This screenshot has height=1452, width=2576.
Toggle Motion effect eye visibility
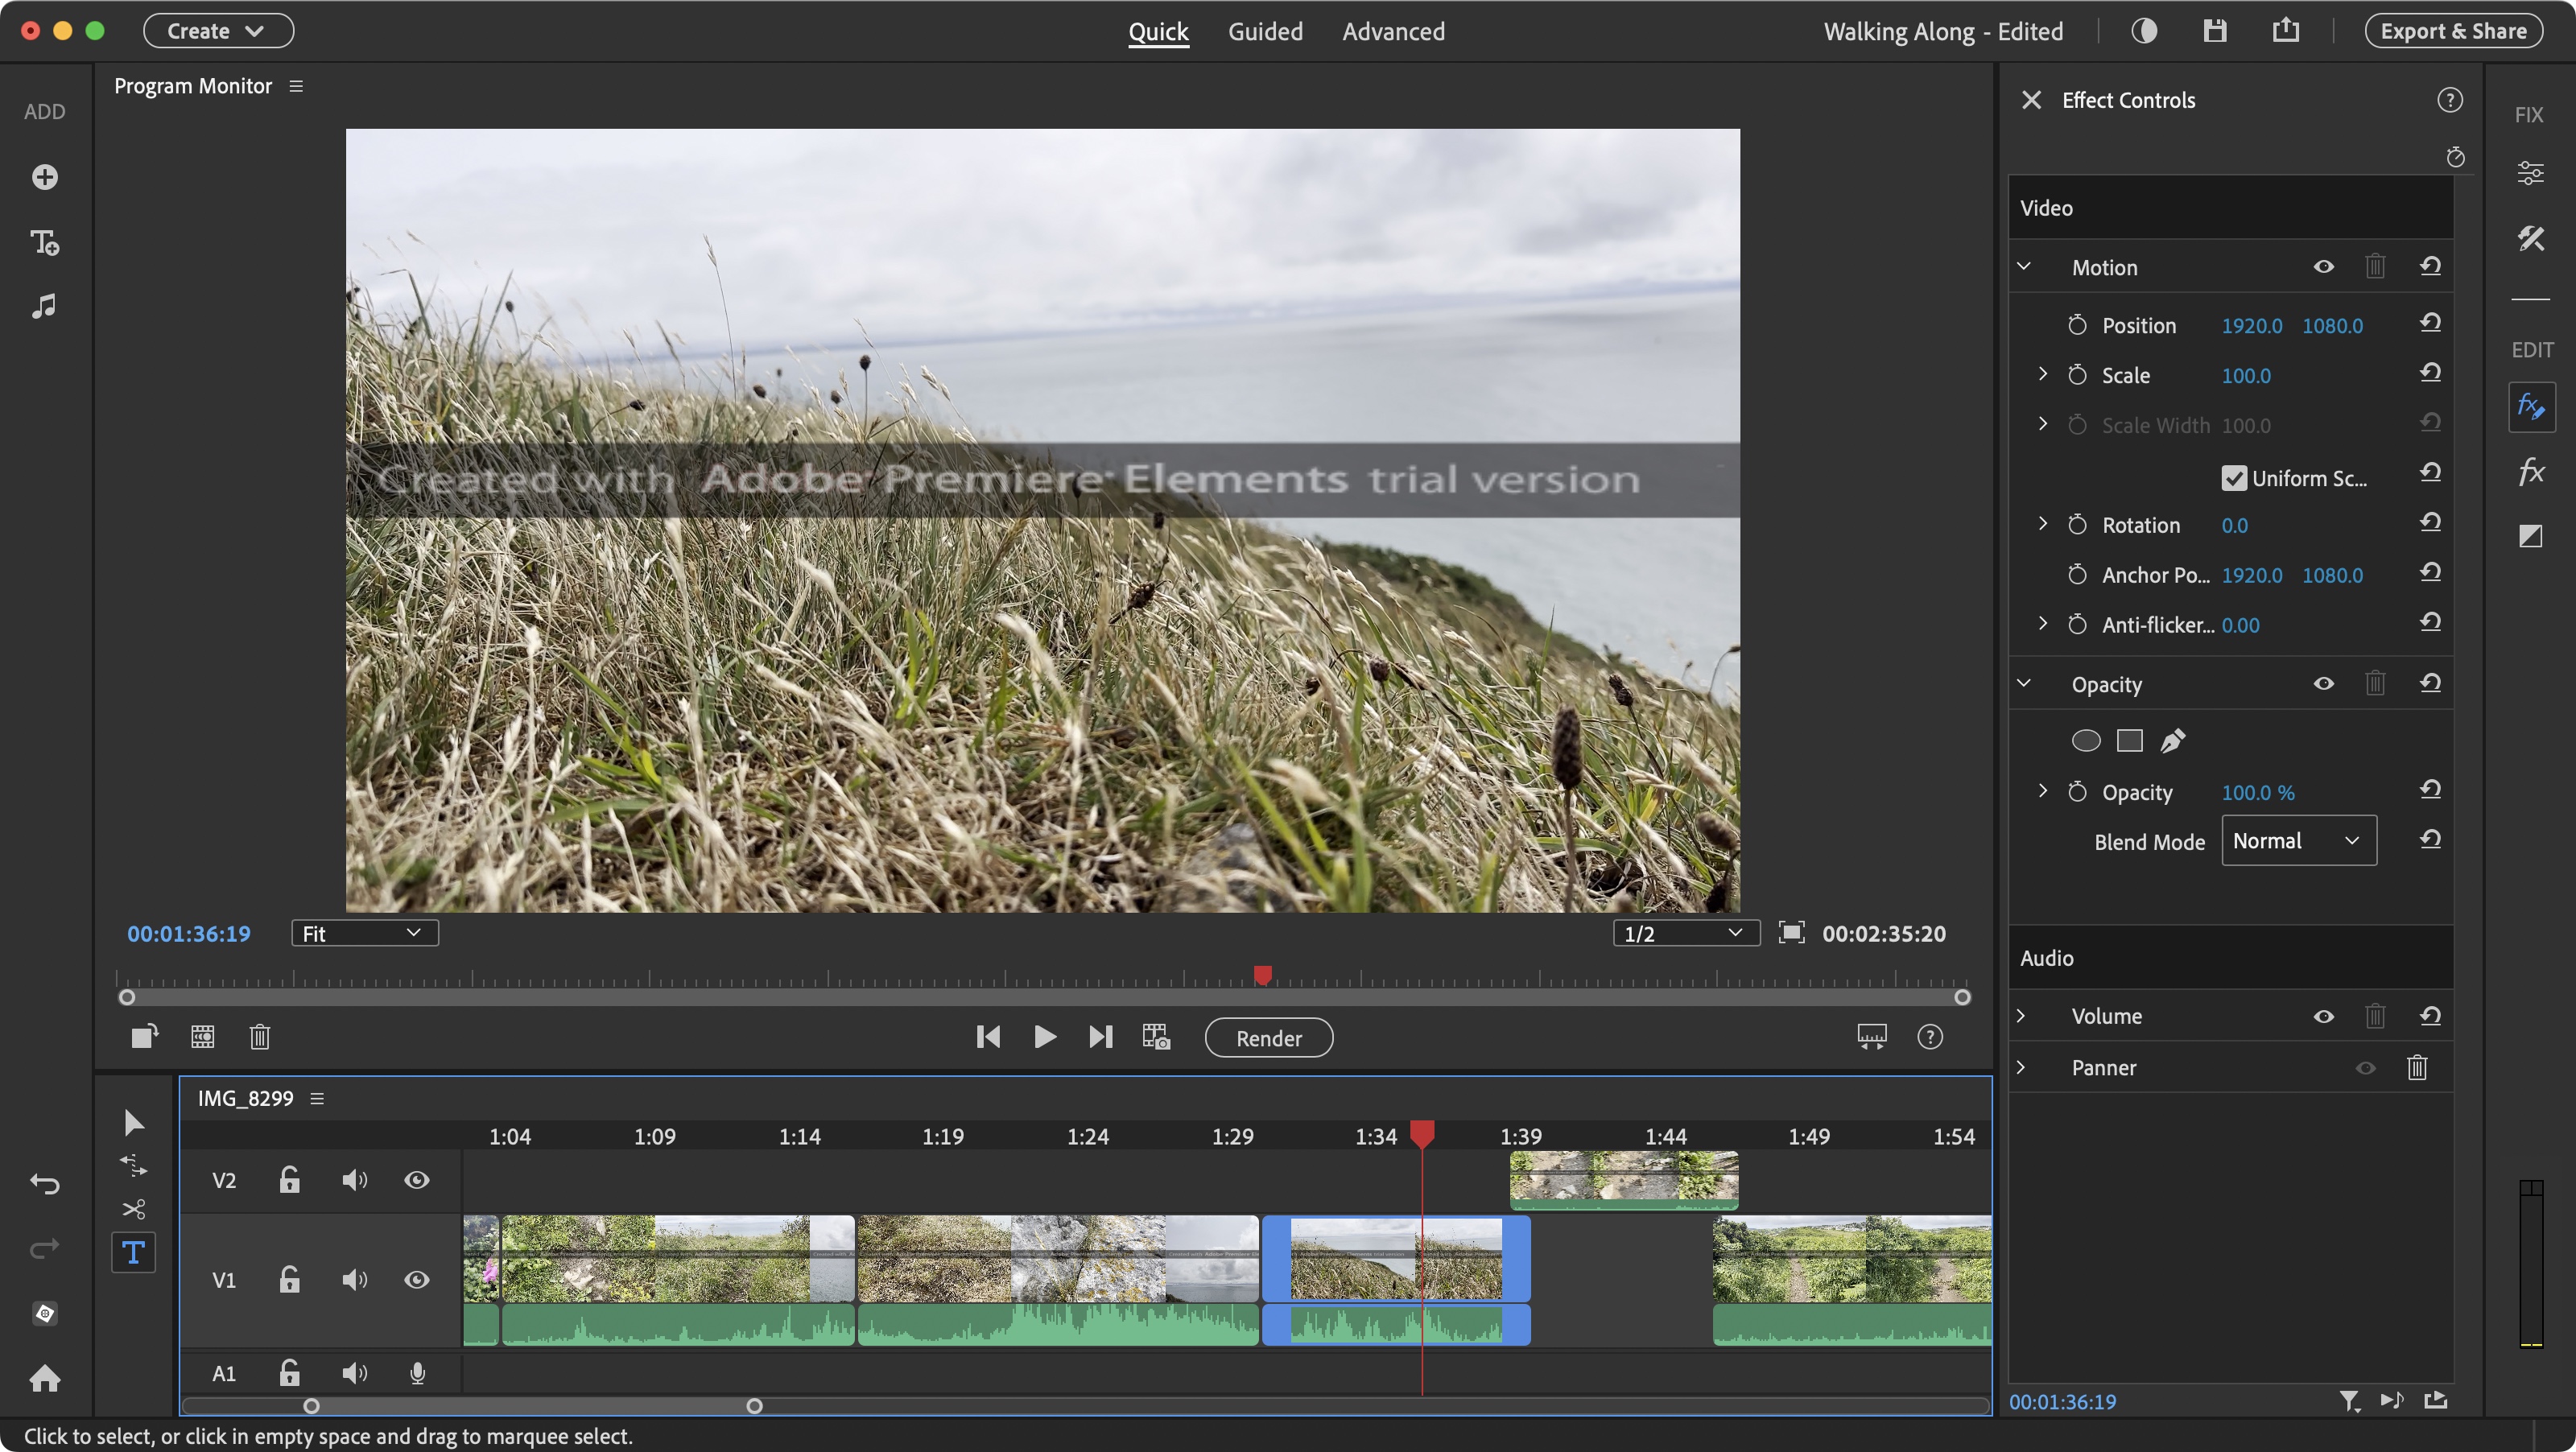pos(2323,267)
